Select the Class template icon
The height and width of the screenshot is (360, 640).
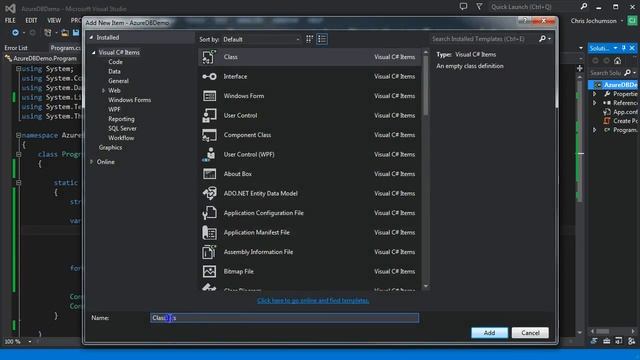tap(209, 57)
